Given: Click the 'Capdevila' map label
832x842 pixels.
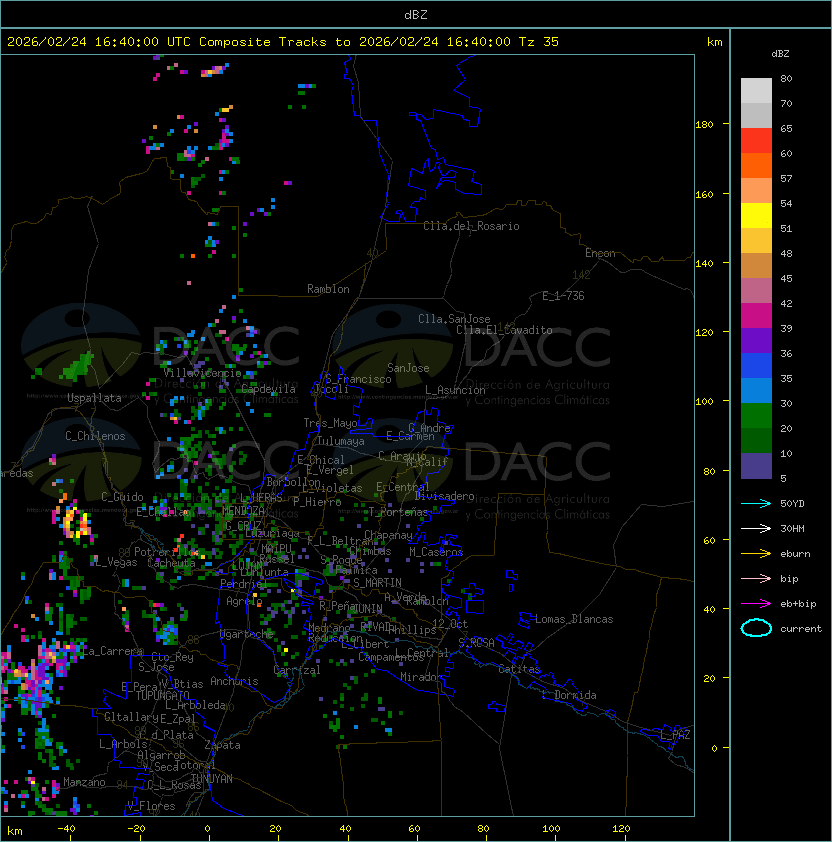Looking at the screenshot, I should 268,389.
